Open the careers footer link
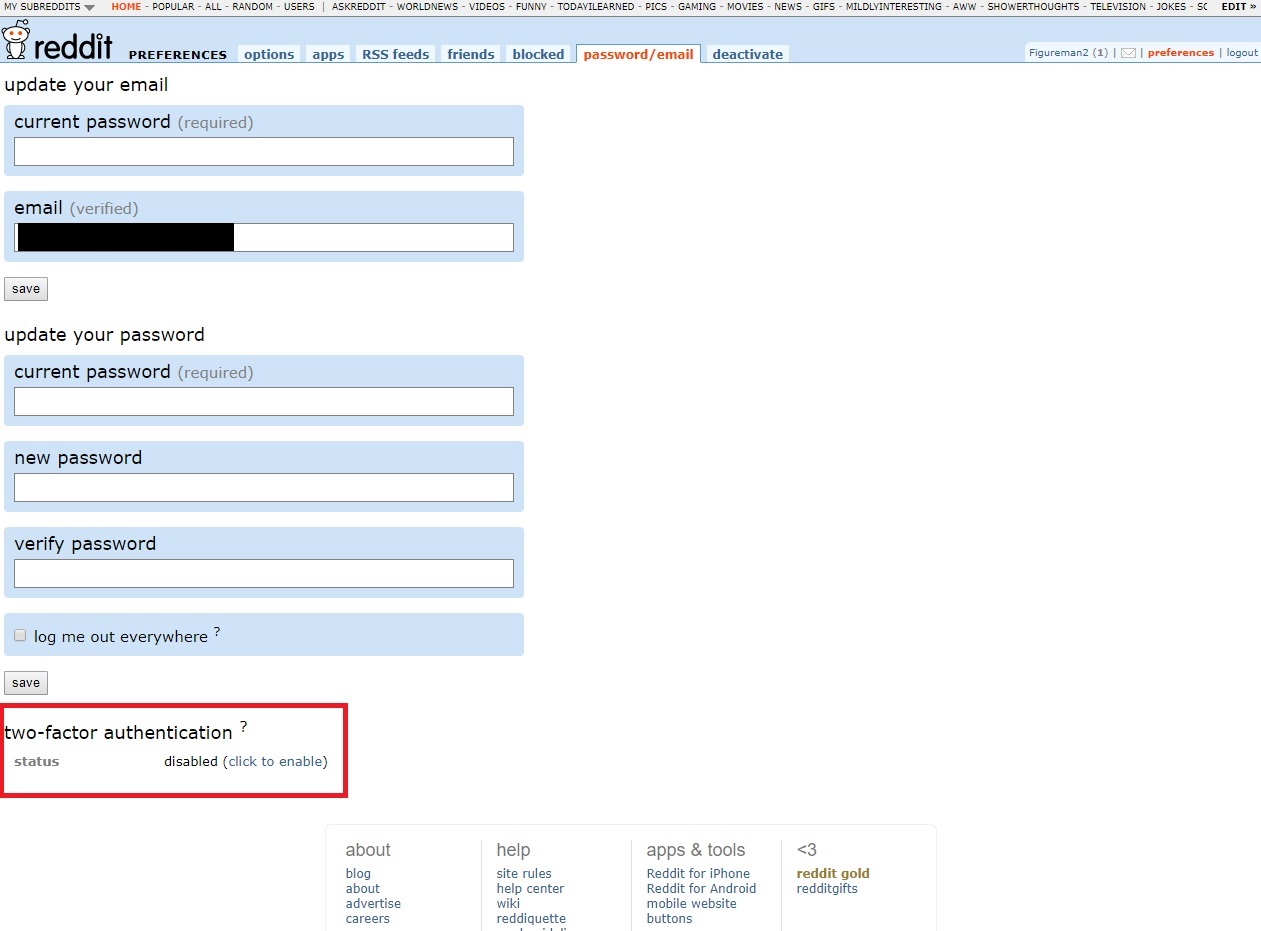Viewport: 1261px width, 931px height. 368,918
